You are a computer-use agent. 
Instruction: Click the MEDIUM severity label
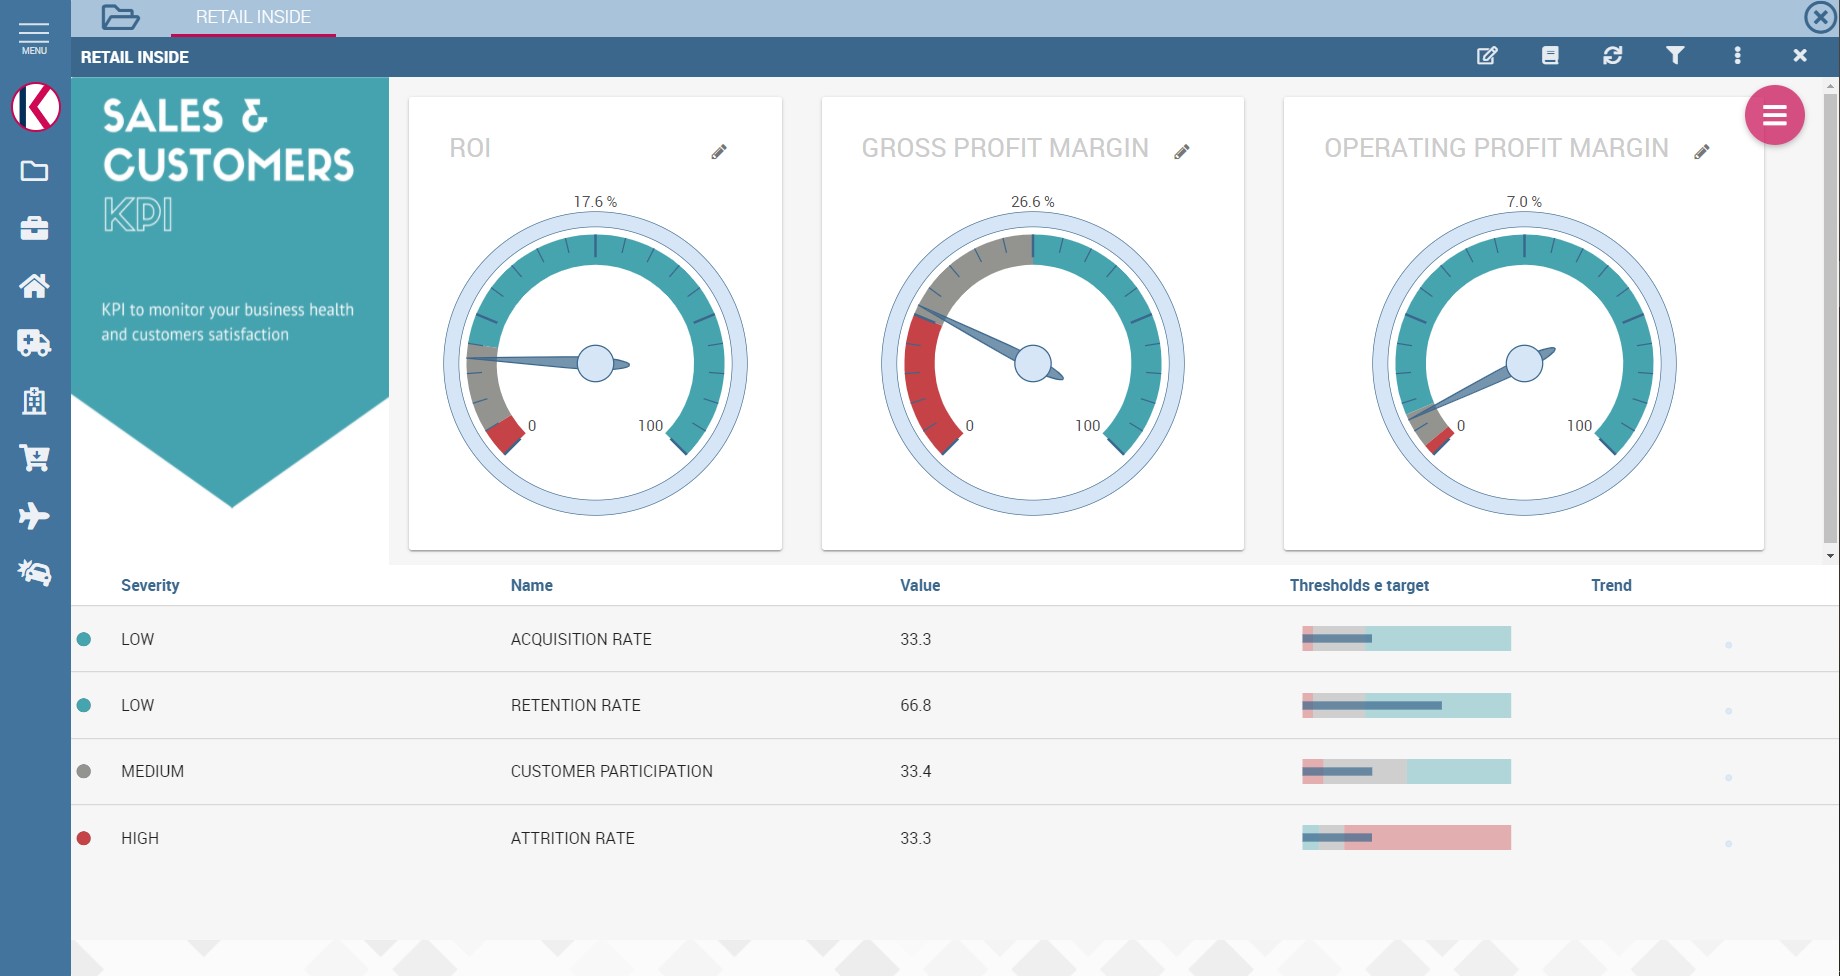[152, 771]
